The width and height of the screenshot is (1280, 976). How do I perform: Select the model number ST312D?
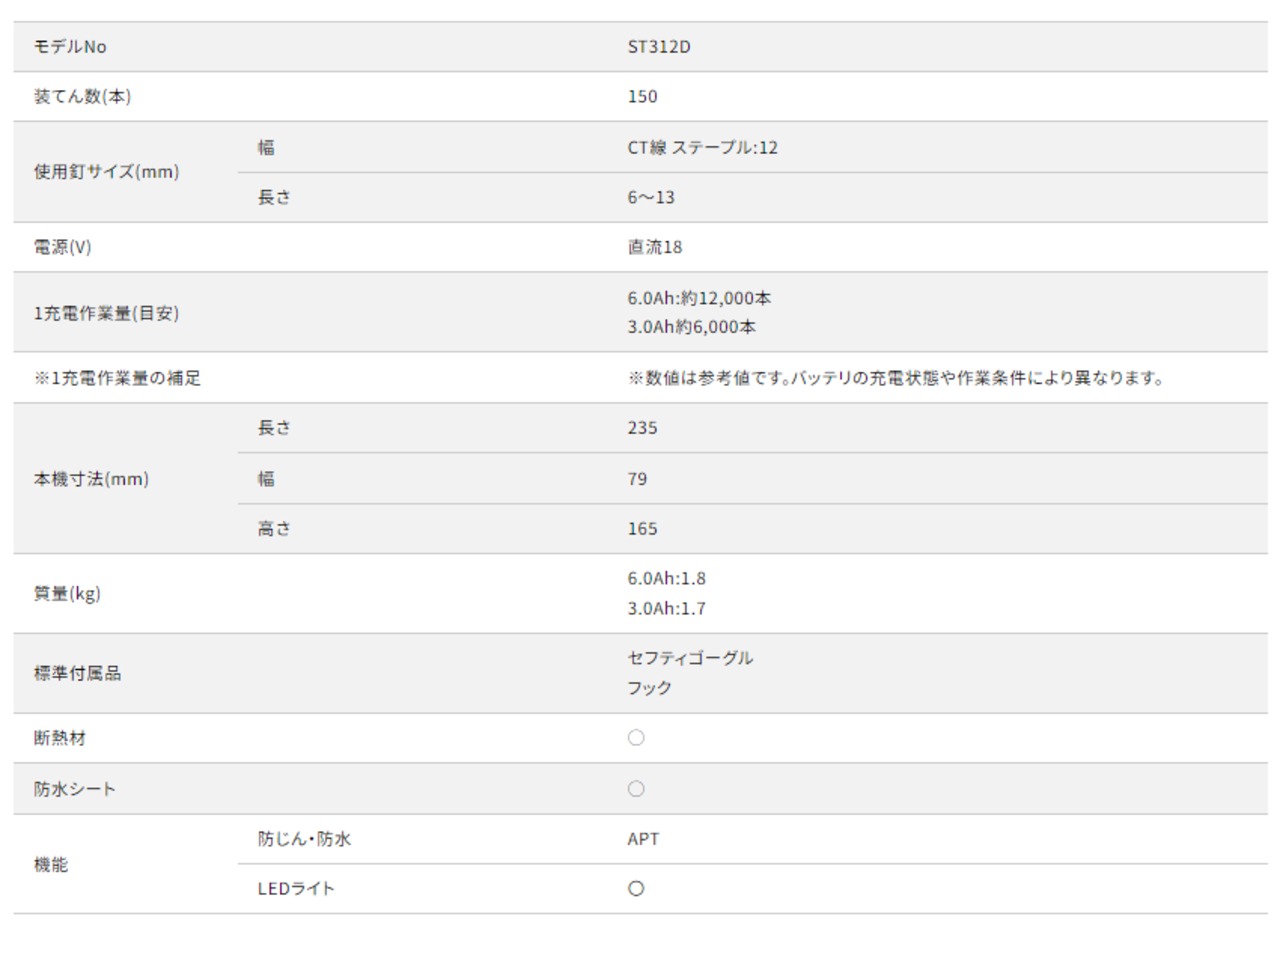pyautogui.click(x=659, y=47)
